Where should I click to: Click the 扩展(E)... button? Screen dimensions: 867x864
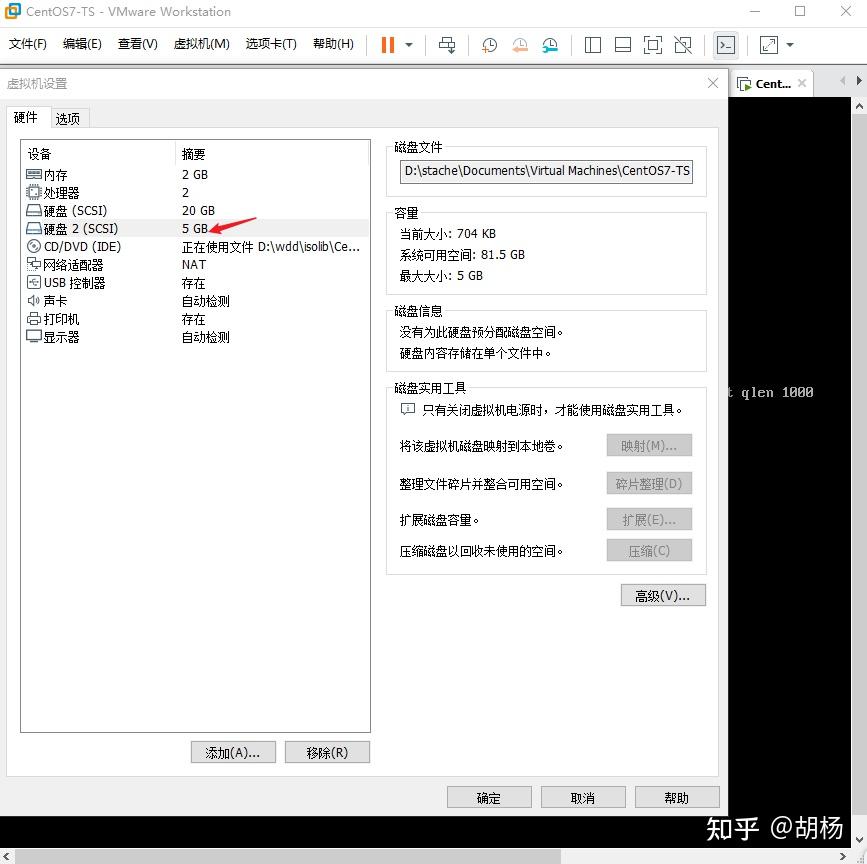coord(649,520)
